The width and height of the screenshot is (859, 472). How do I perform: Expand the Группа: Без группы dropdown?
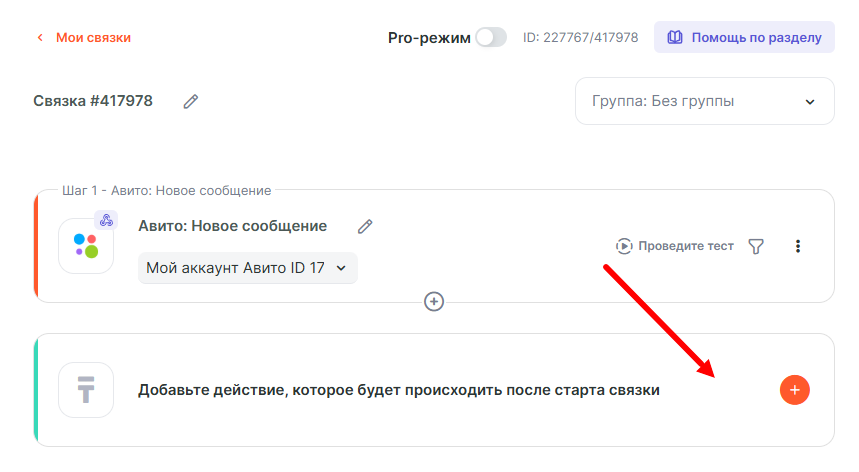pos(704,101)
